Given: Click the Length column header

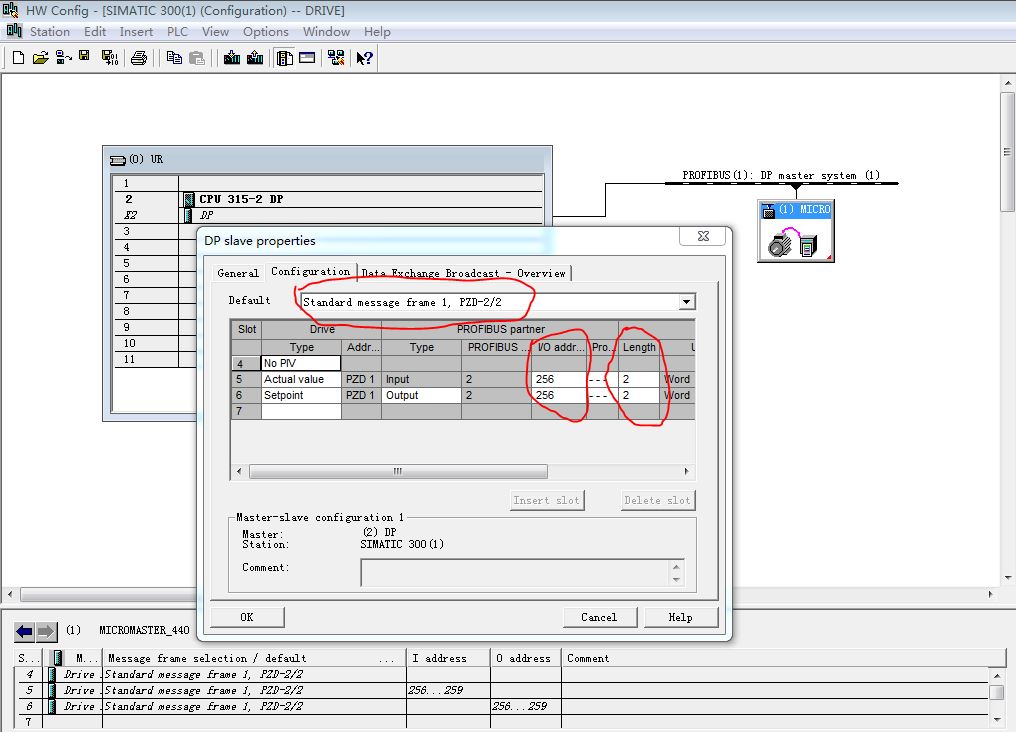Looking at the screenshot, I should click(639, 347).
